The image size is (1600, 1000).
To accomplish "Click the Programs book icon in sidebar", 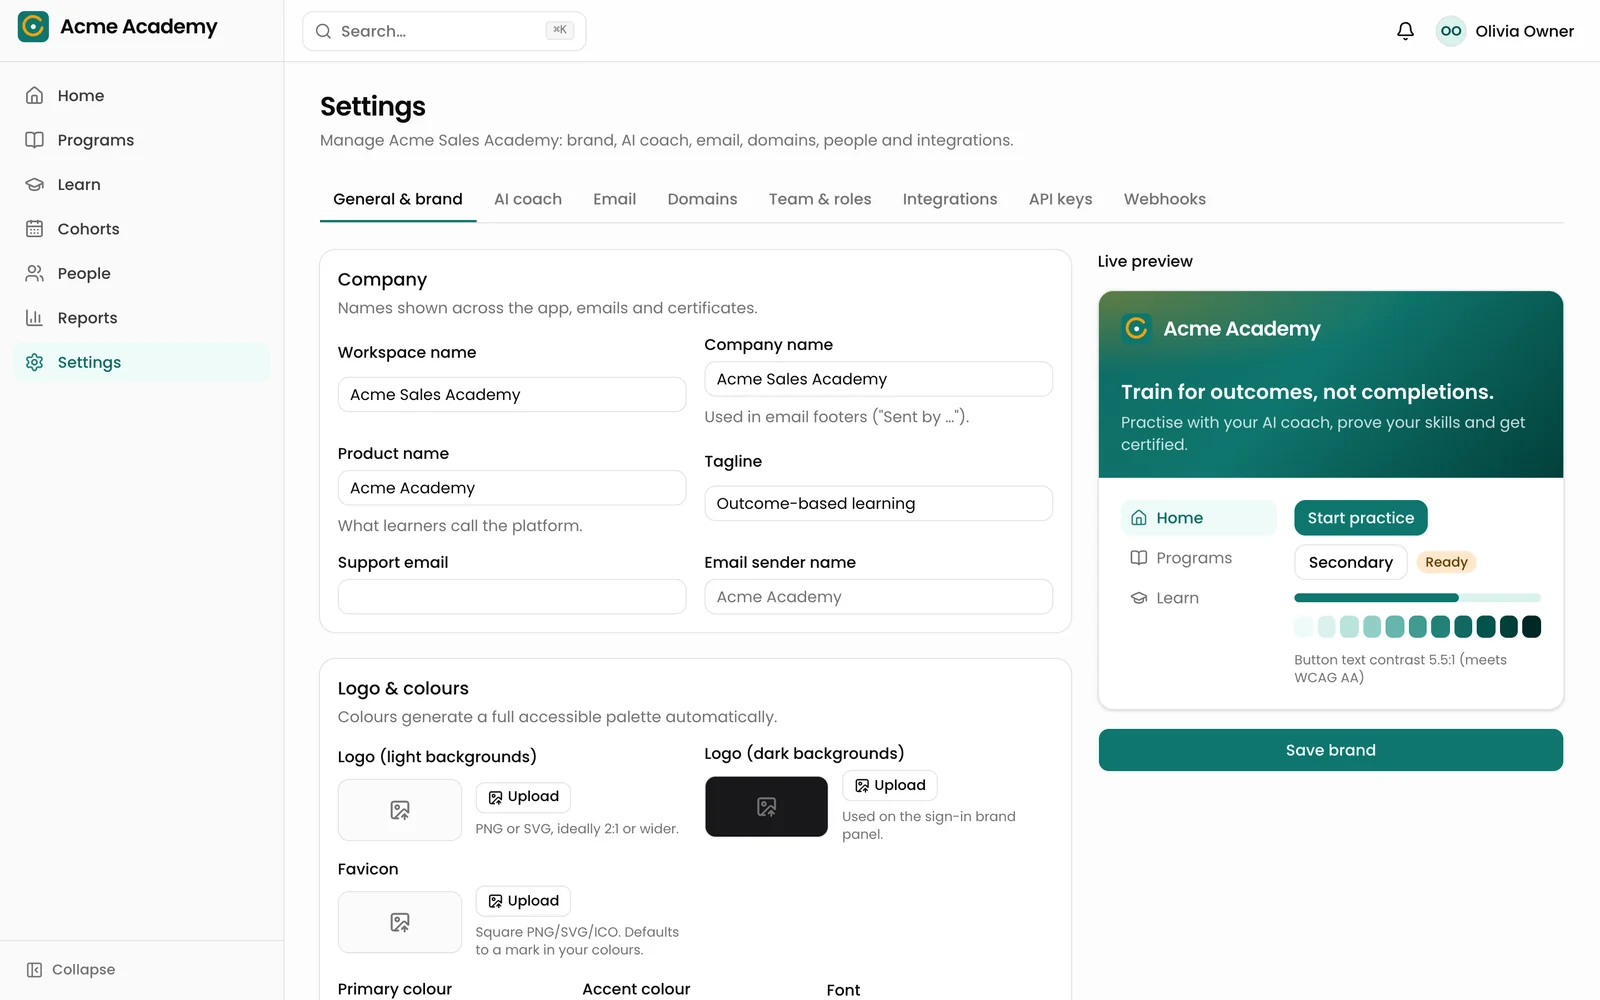I will 34,140.
